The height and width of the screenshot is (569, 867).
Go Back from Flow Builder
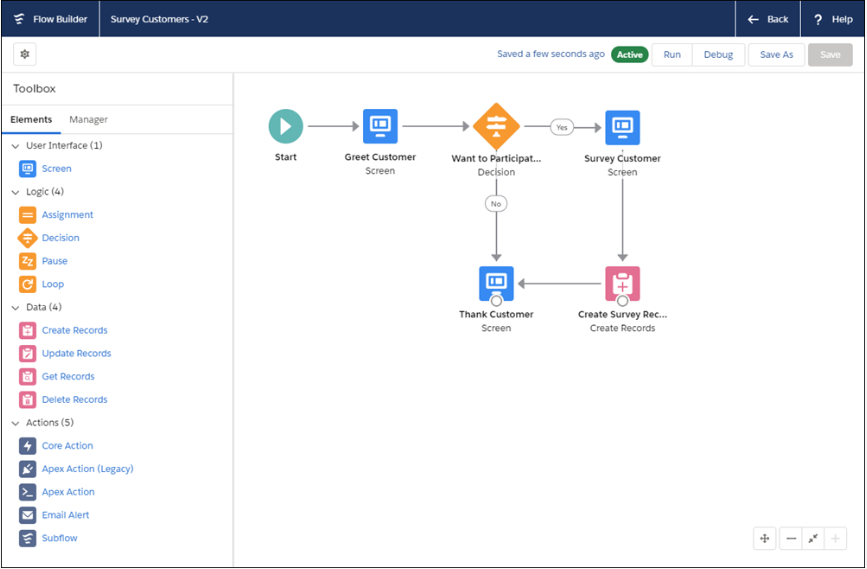click(x=768, y=19)
